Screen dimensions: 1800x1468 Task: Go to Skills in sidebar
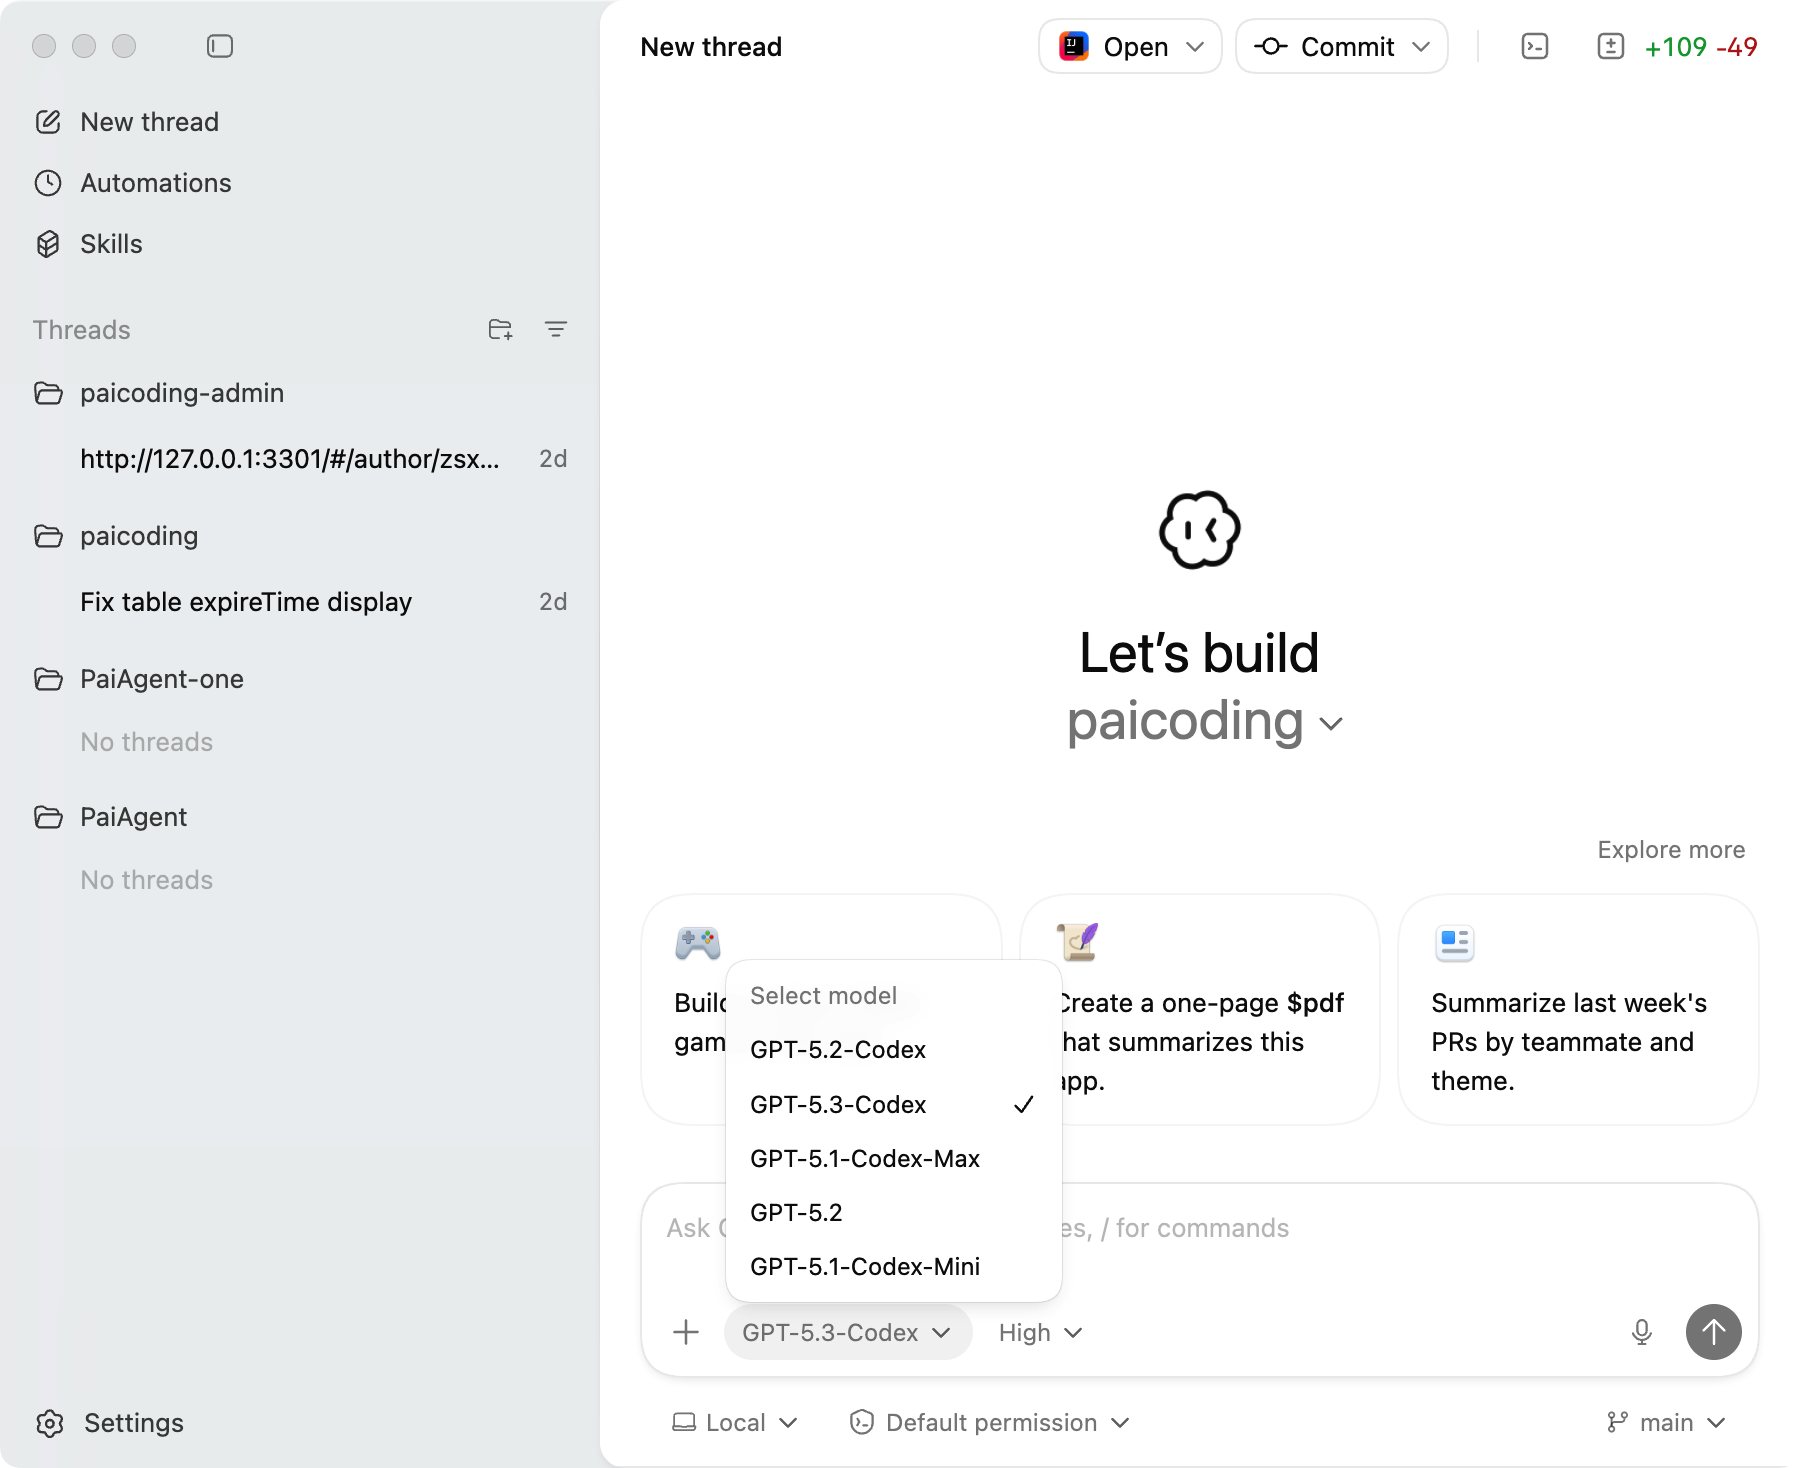point(111,244)
